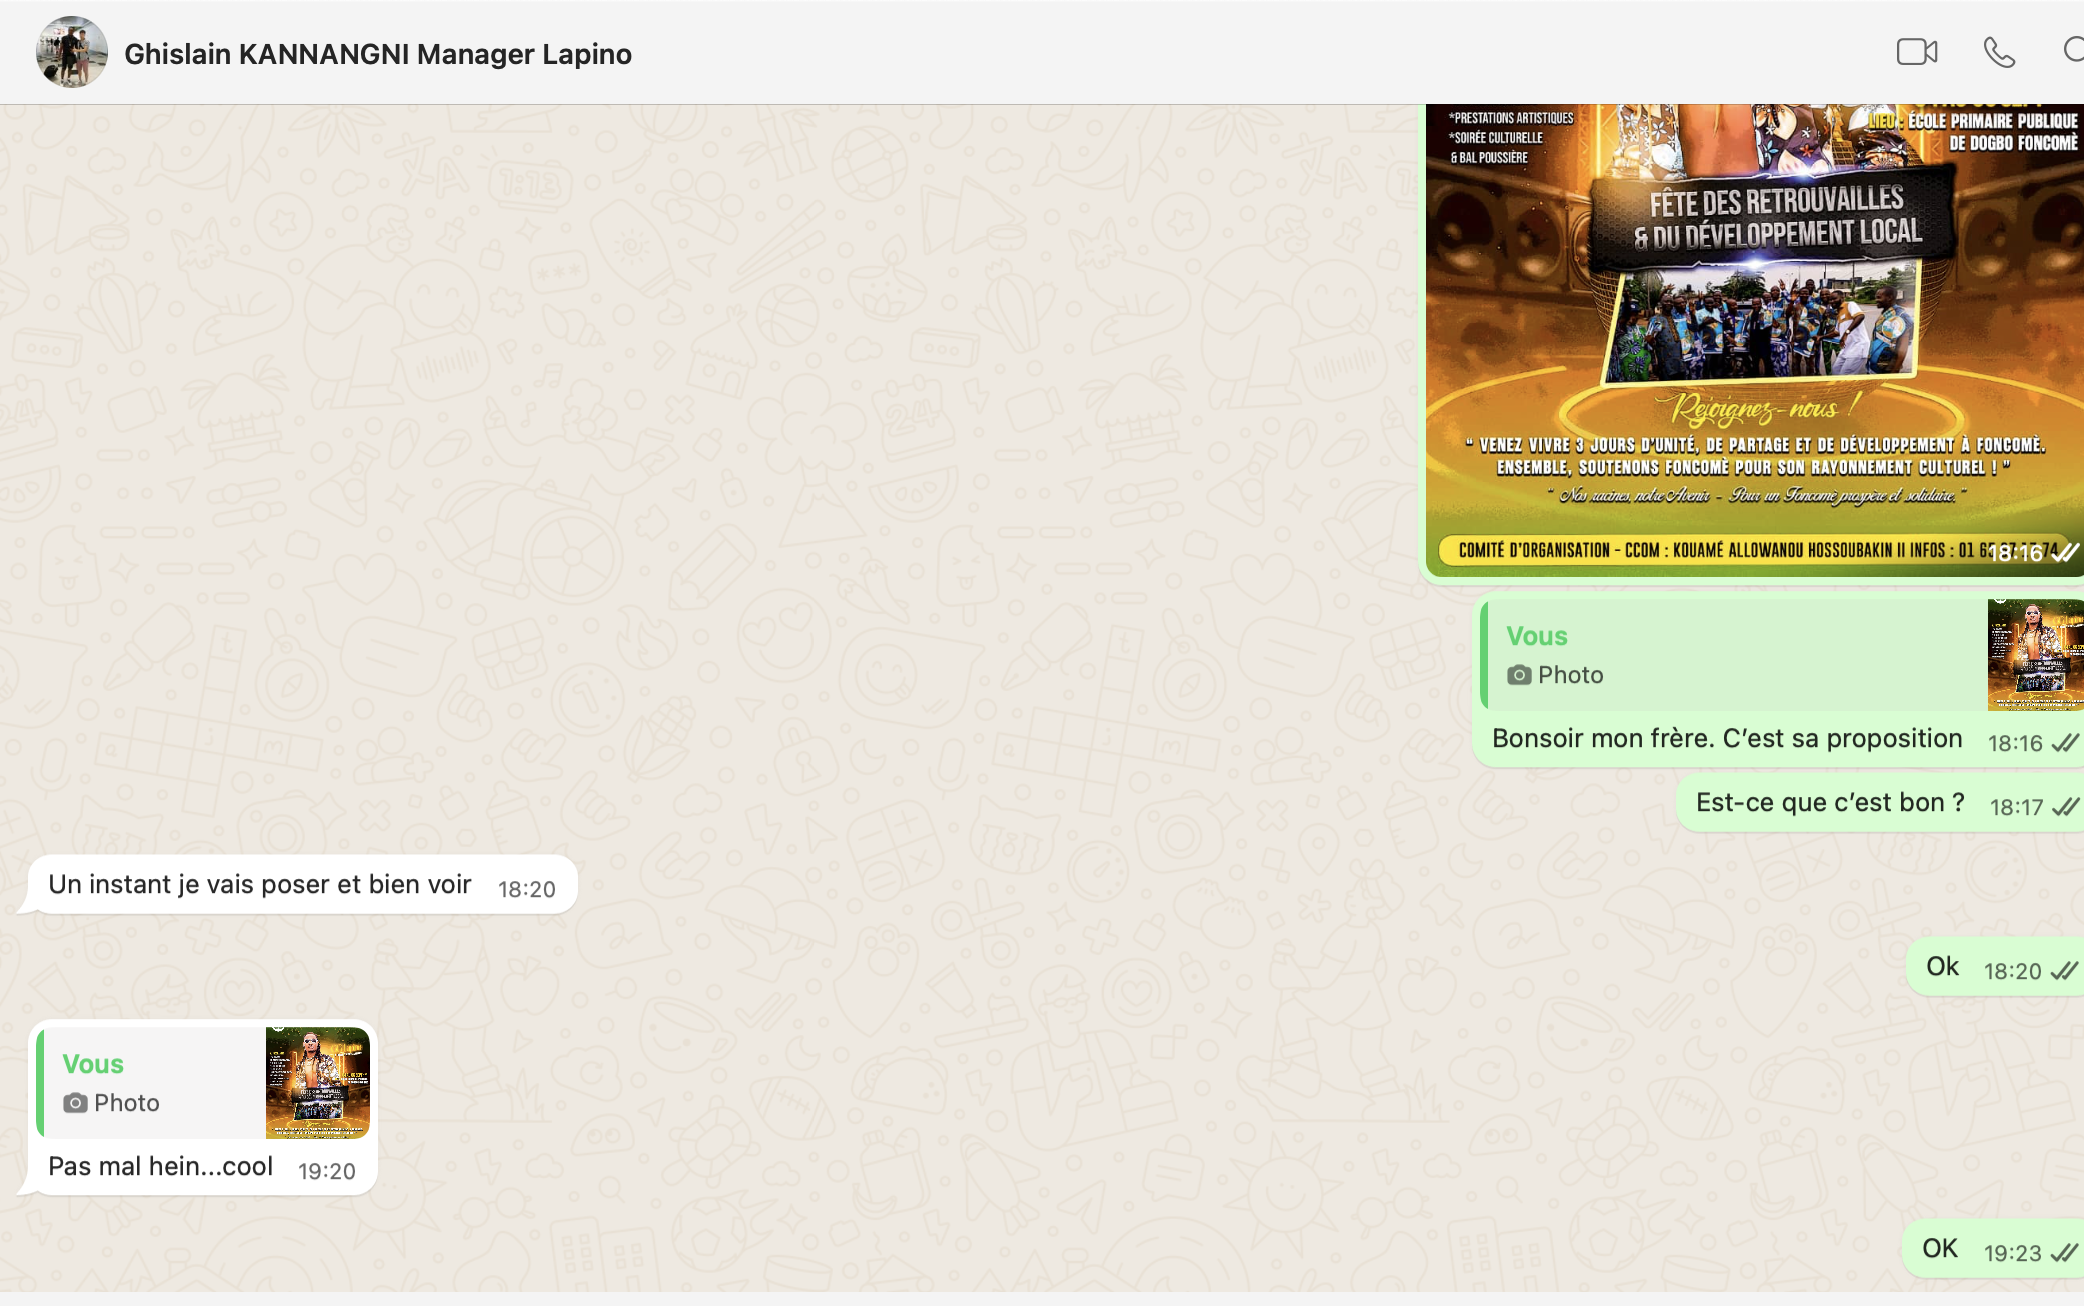
Task: Select message 'Bonsoir mon frère. C'est sa proposition'
Action: 1727,739
